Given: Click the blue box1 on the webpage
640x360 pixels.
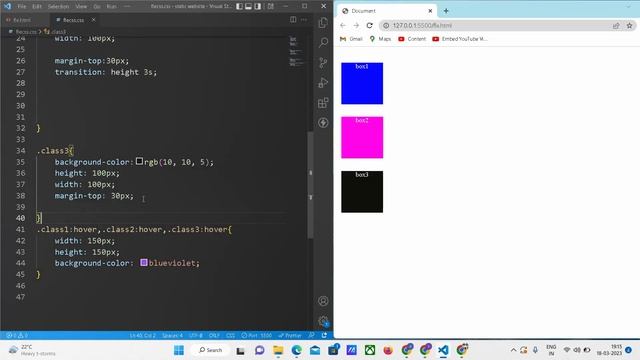Looking at the screenshot, I should tap(362, 83).
